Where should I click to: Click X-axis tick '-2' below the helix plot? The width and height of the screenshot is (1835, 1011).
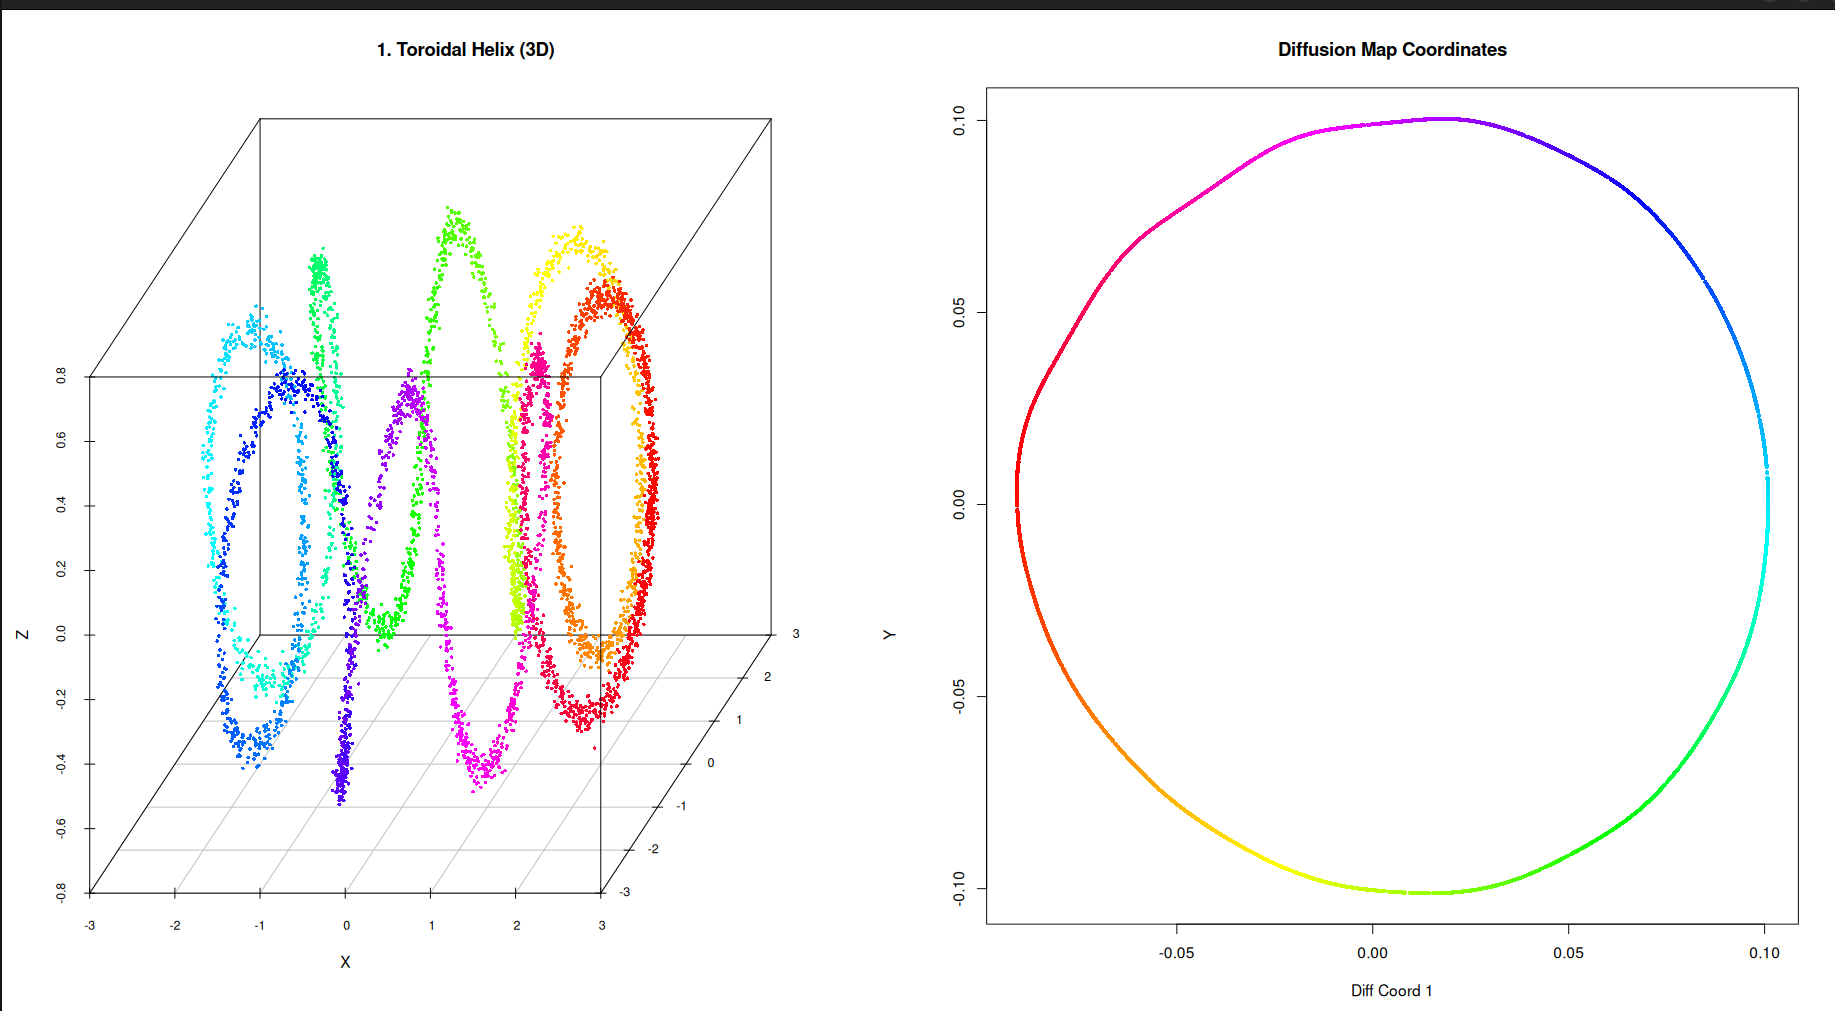pos(175,926)
